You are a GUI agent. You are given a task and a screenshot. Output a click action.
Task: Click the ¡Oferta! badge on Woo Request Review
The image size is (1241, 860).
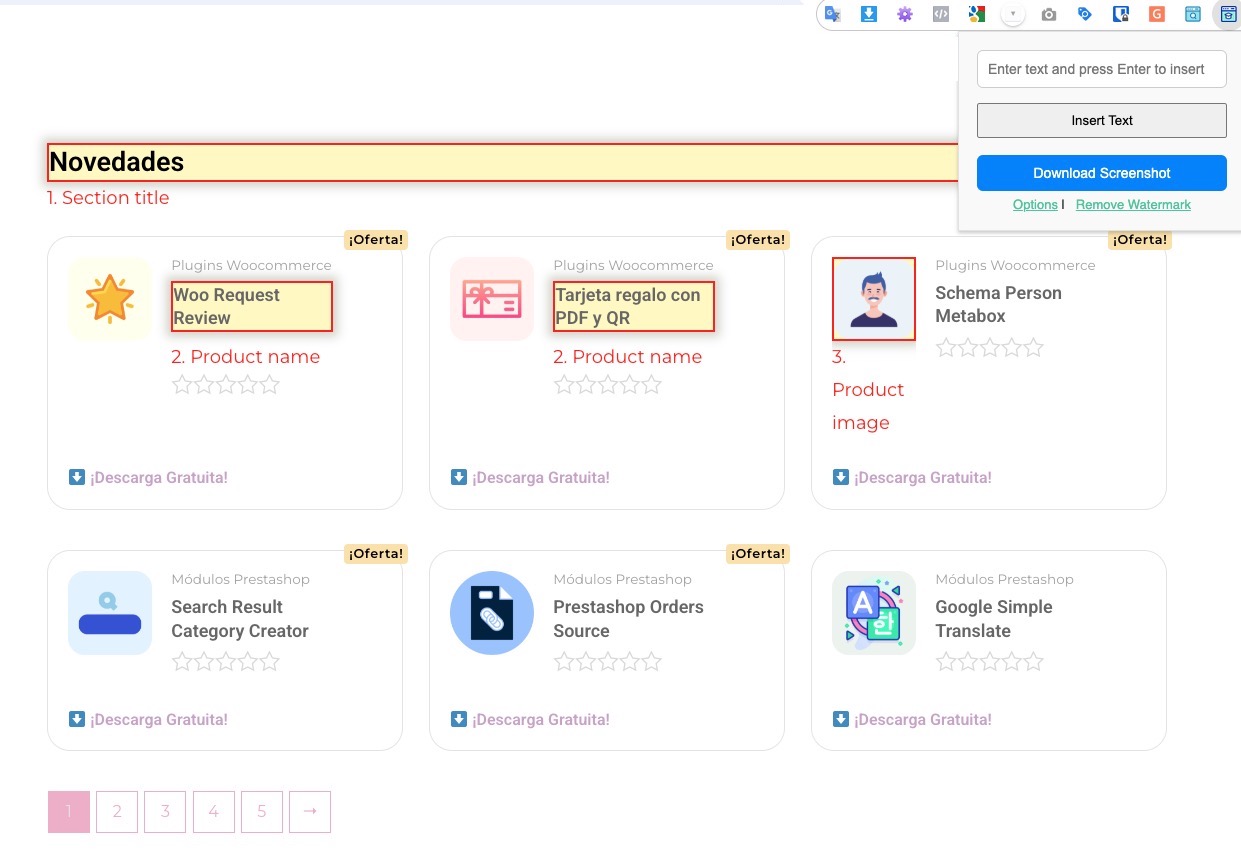(x=376, y=240)
